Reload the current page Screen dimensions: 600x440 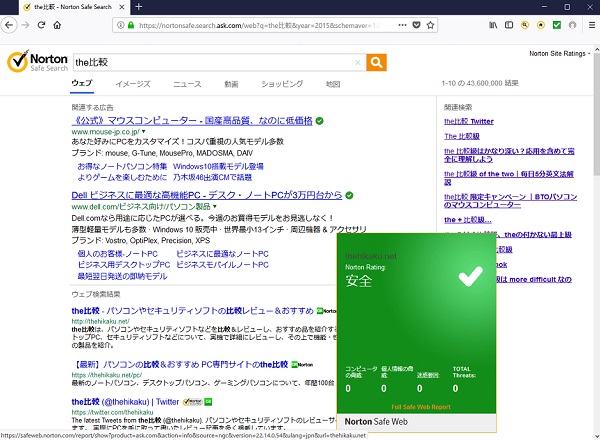coord(41,25)
